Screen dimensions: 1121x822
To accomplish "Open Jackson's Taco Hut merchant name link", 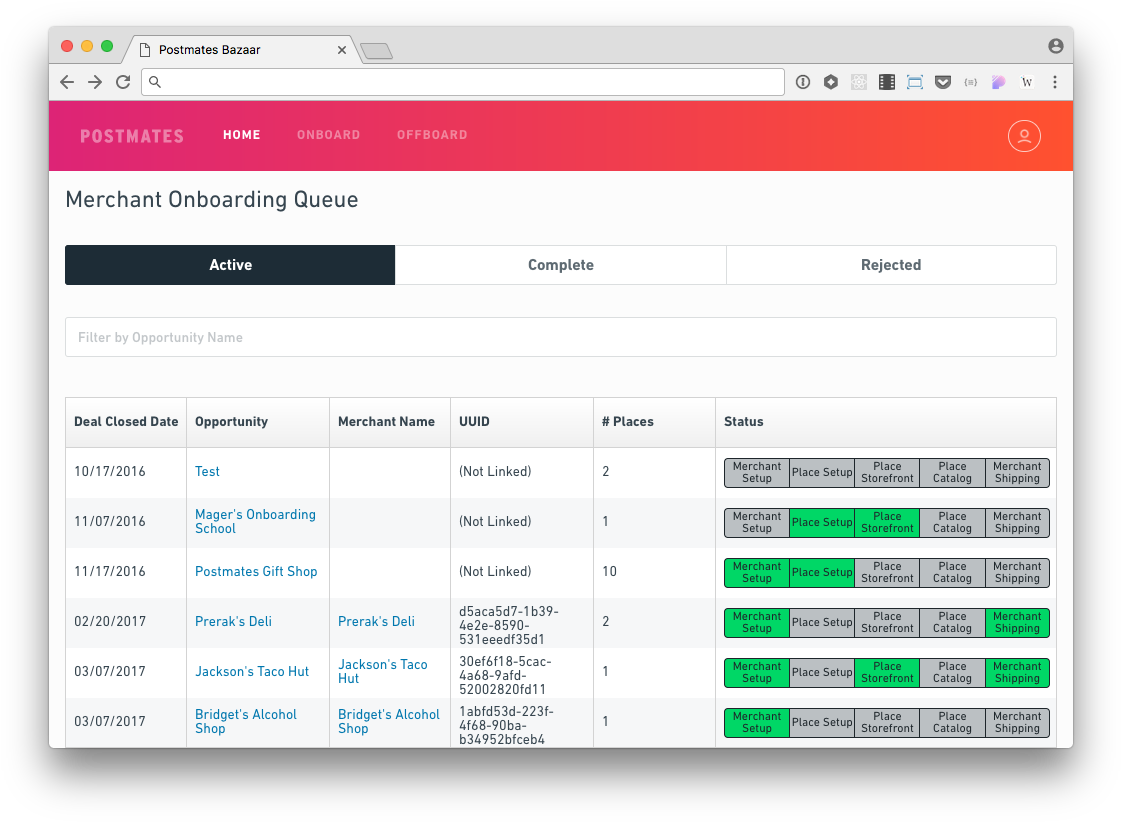I will pos(382,672).
